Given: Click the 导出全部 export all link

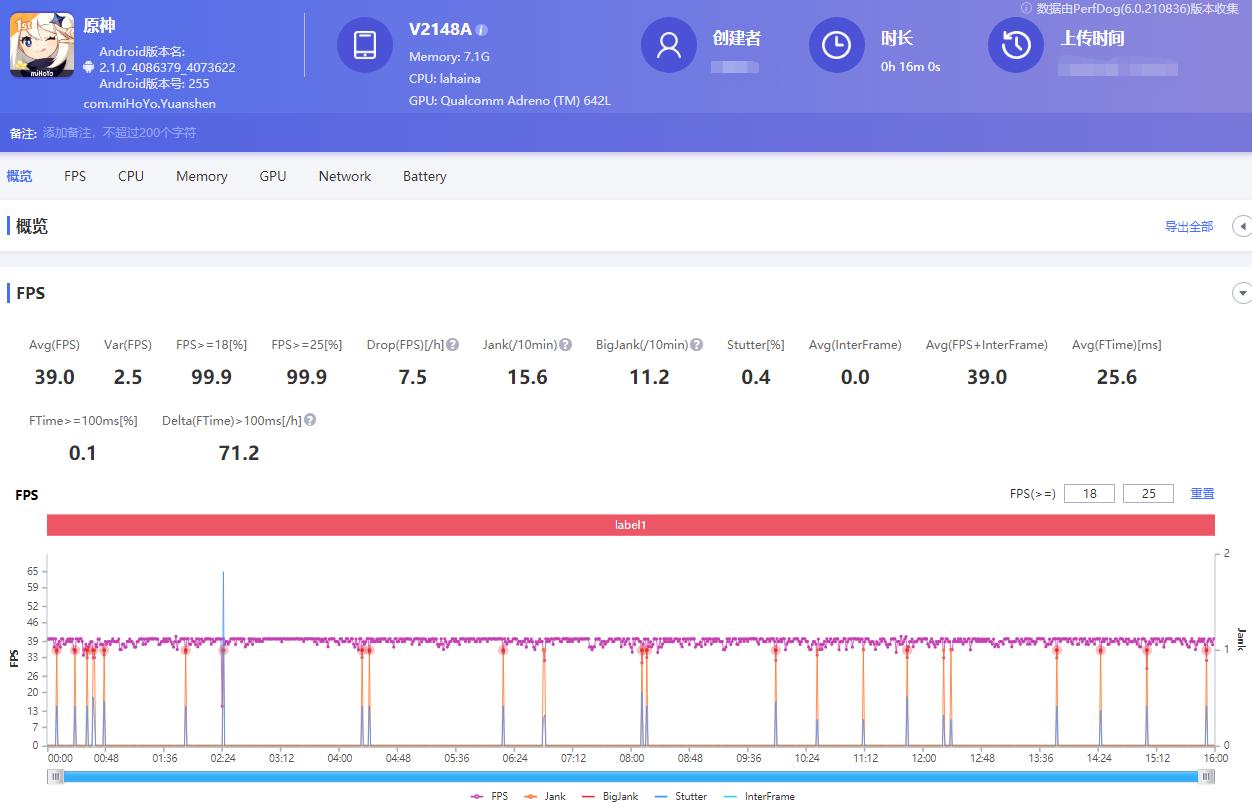Looking at the screenshot, I should 1188,227.
